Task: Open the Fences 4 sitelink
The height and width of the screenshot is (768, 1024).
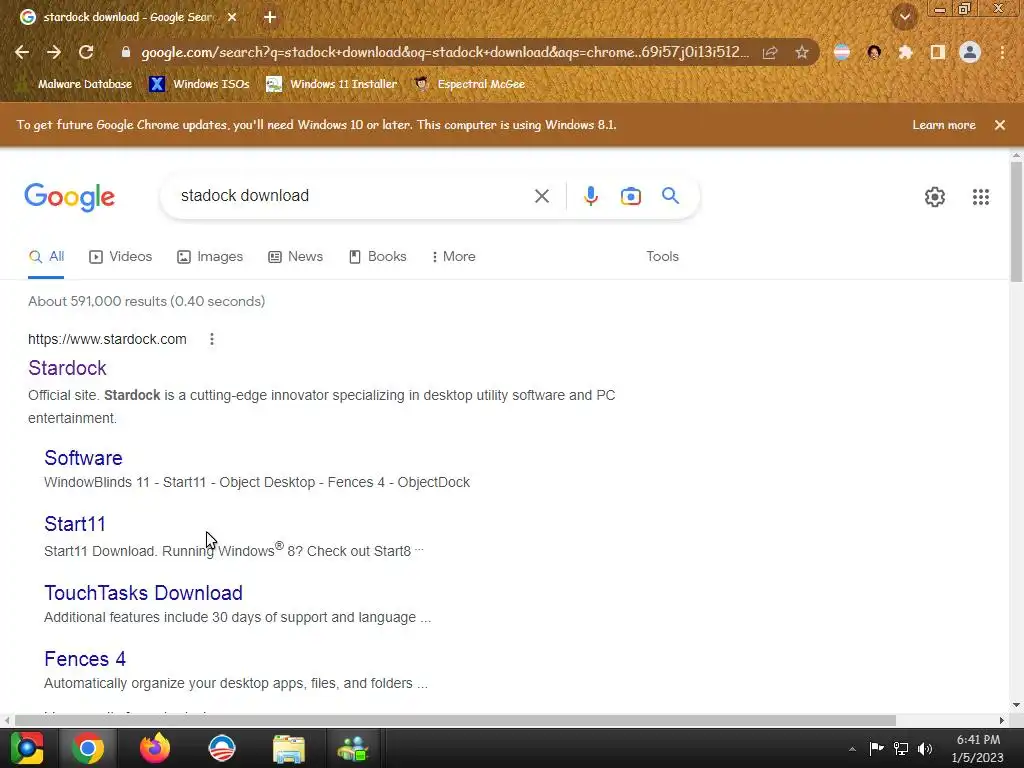Action: tap(85, 659)
